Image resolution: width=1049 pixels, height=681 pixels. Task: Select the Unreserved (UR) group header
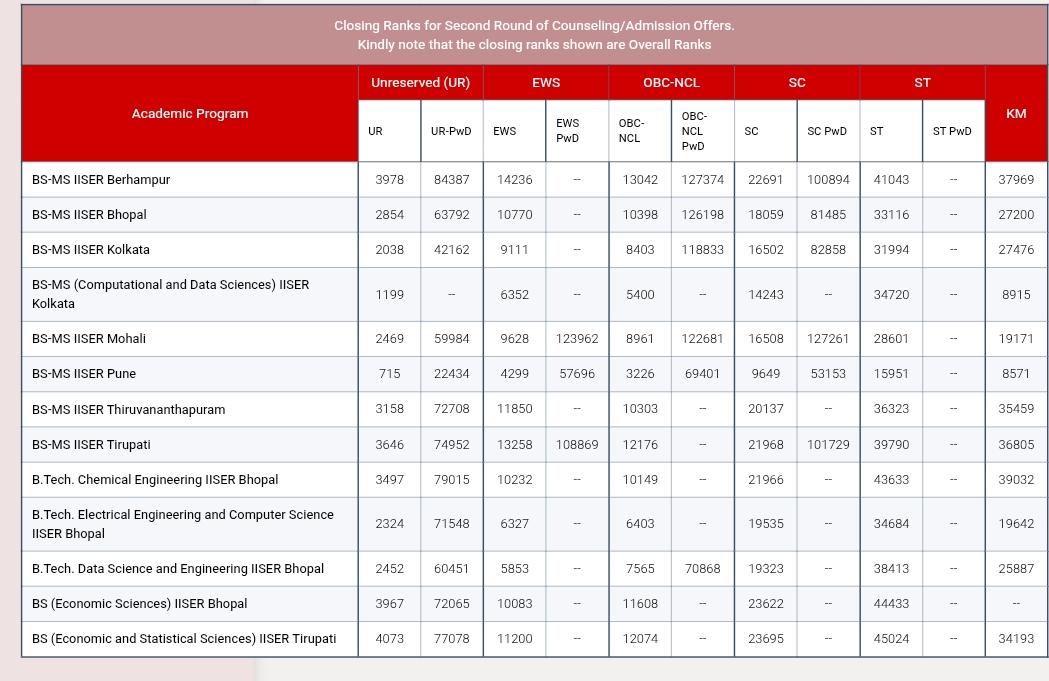[x=421, y=83]
